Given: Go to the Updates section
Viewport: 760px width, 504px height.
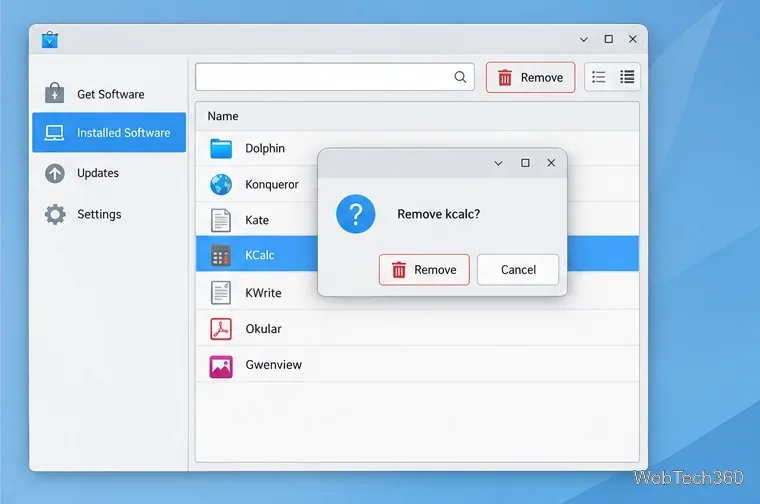Looking at the screenshot, I should coord(109,173).
